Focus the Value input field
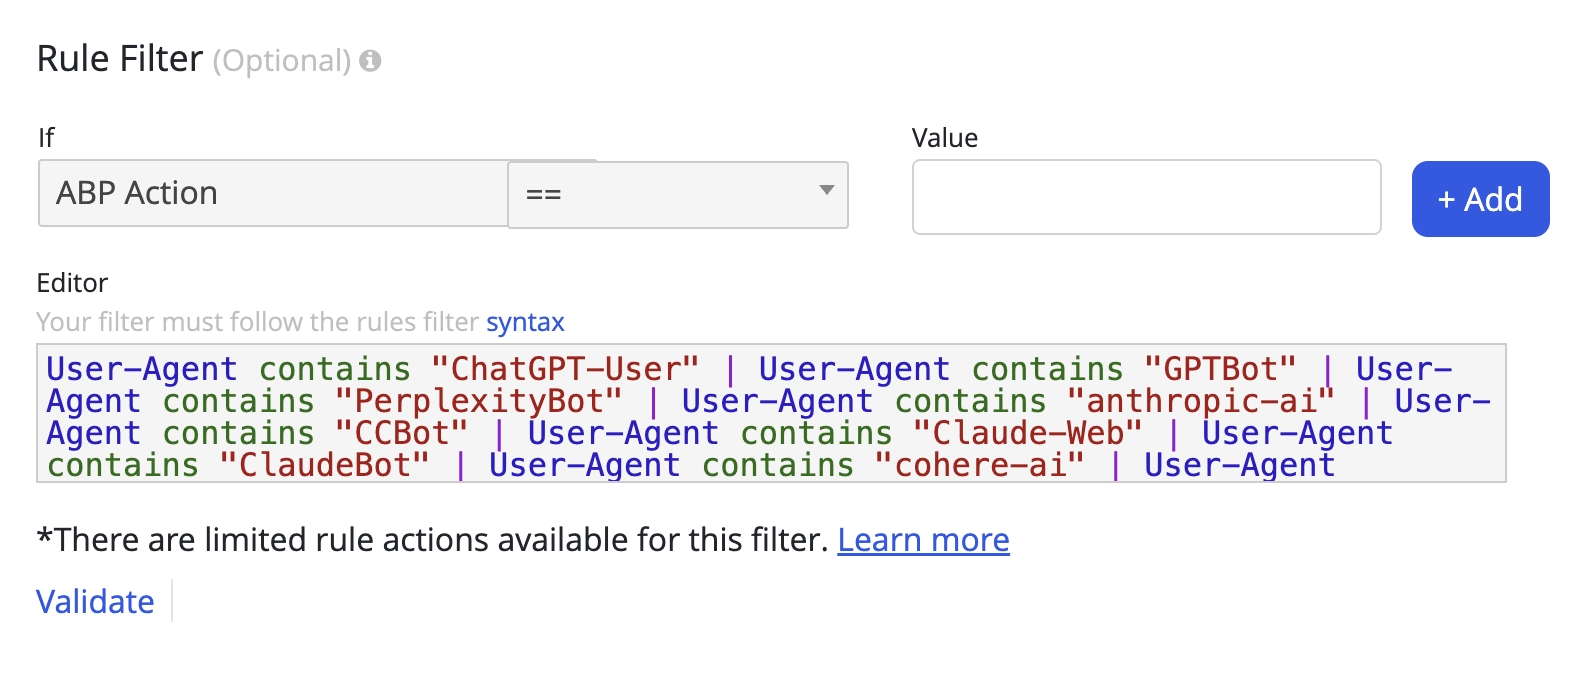 pos(1146,197)
